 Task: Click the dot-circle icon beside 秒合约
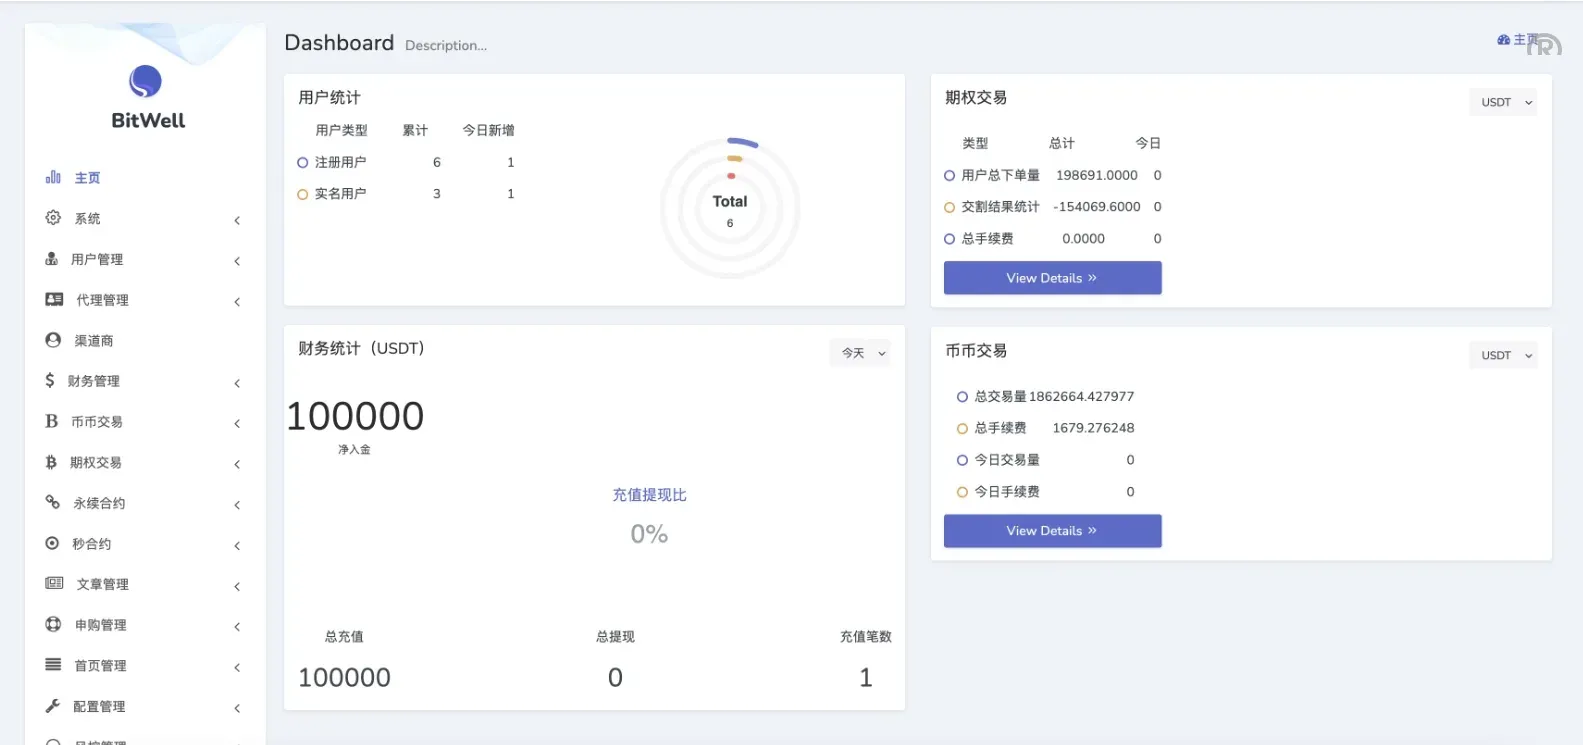point(52,543)
